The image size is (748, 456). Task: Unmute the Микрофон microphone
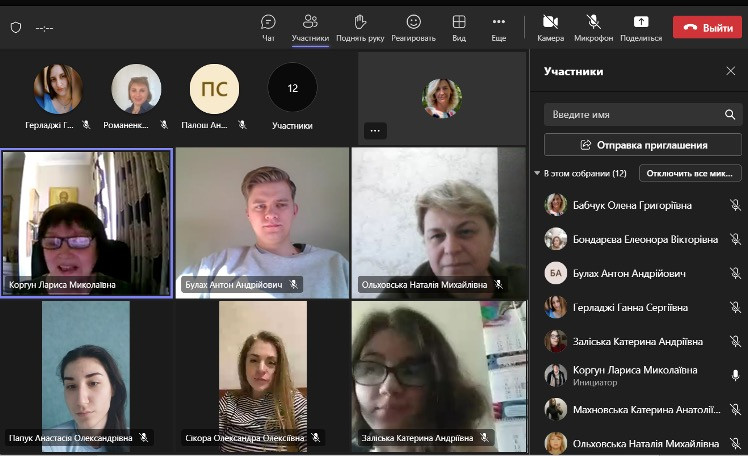[593, 28]
